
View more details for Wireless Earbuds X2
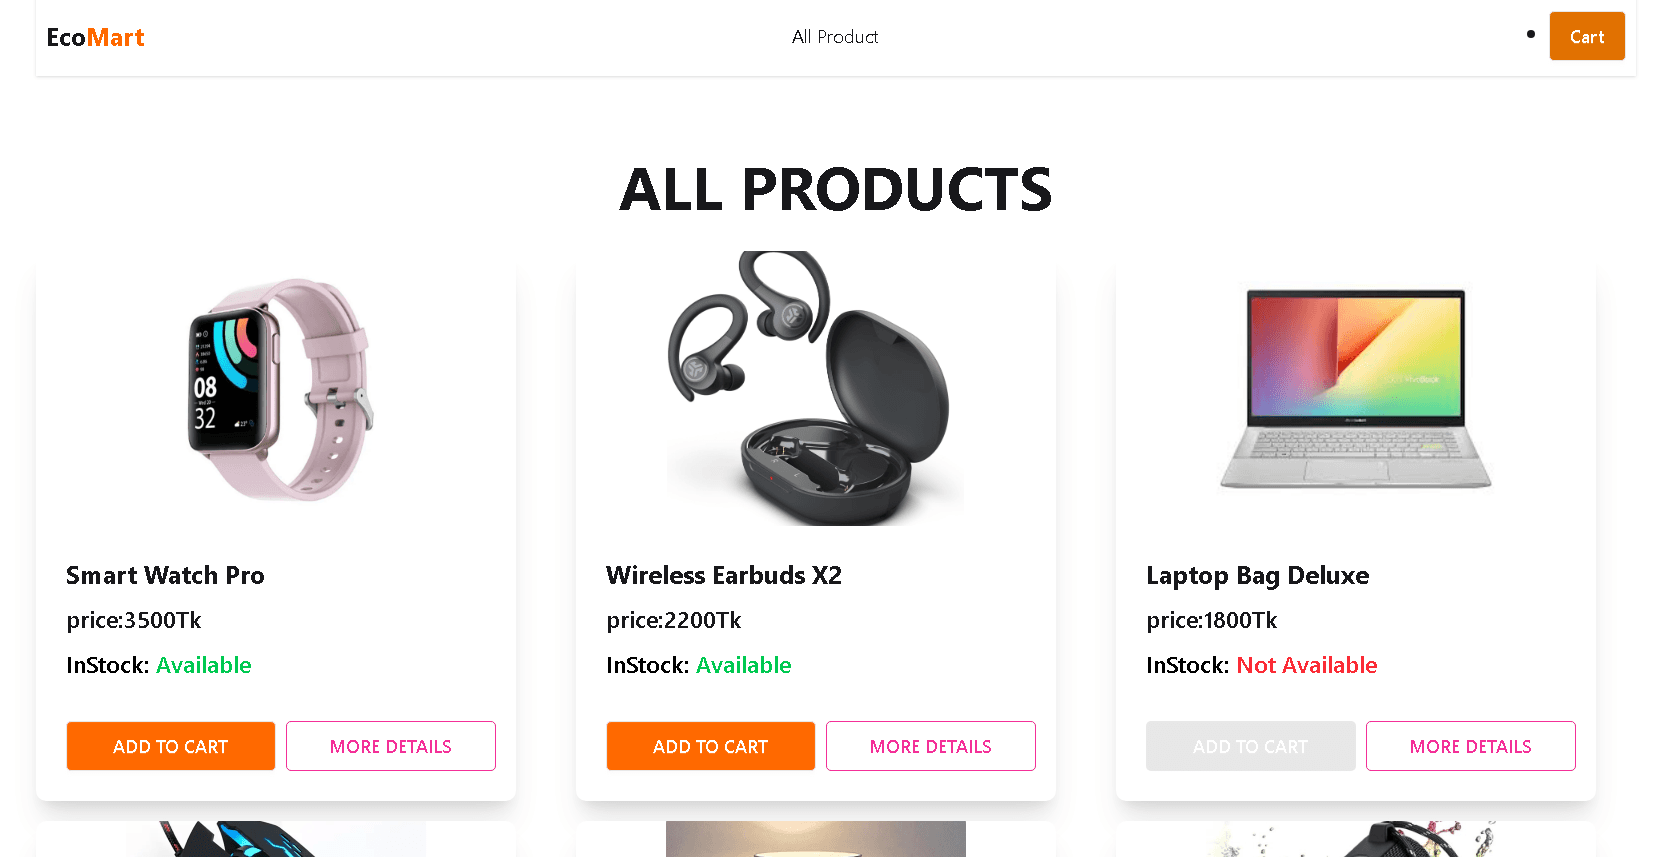click(x=930, y=746)
